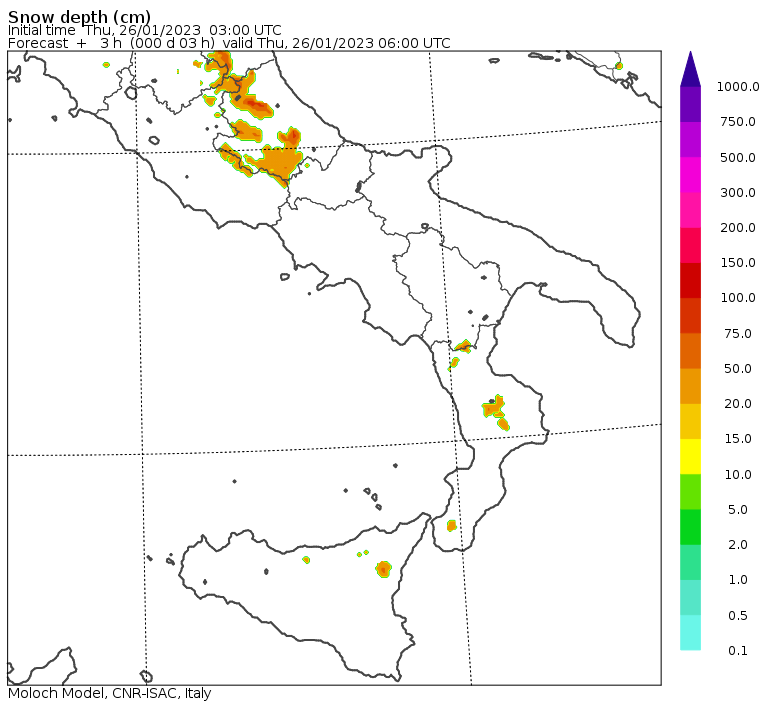Image resolution: width=760 pixels, height=707 pixels.
Task: Click the "Initial time" line with 03:00 UTC
Action: [x=144, y=30]
